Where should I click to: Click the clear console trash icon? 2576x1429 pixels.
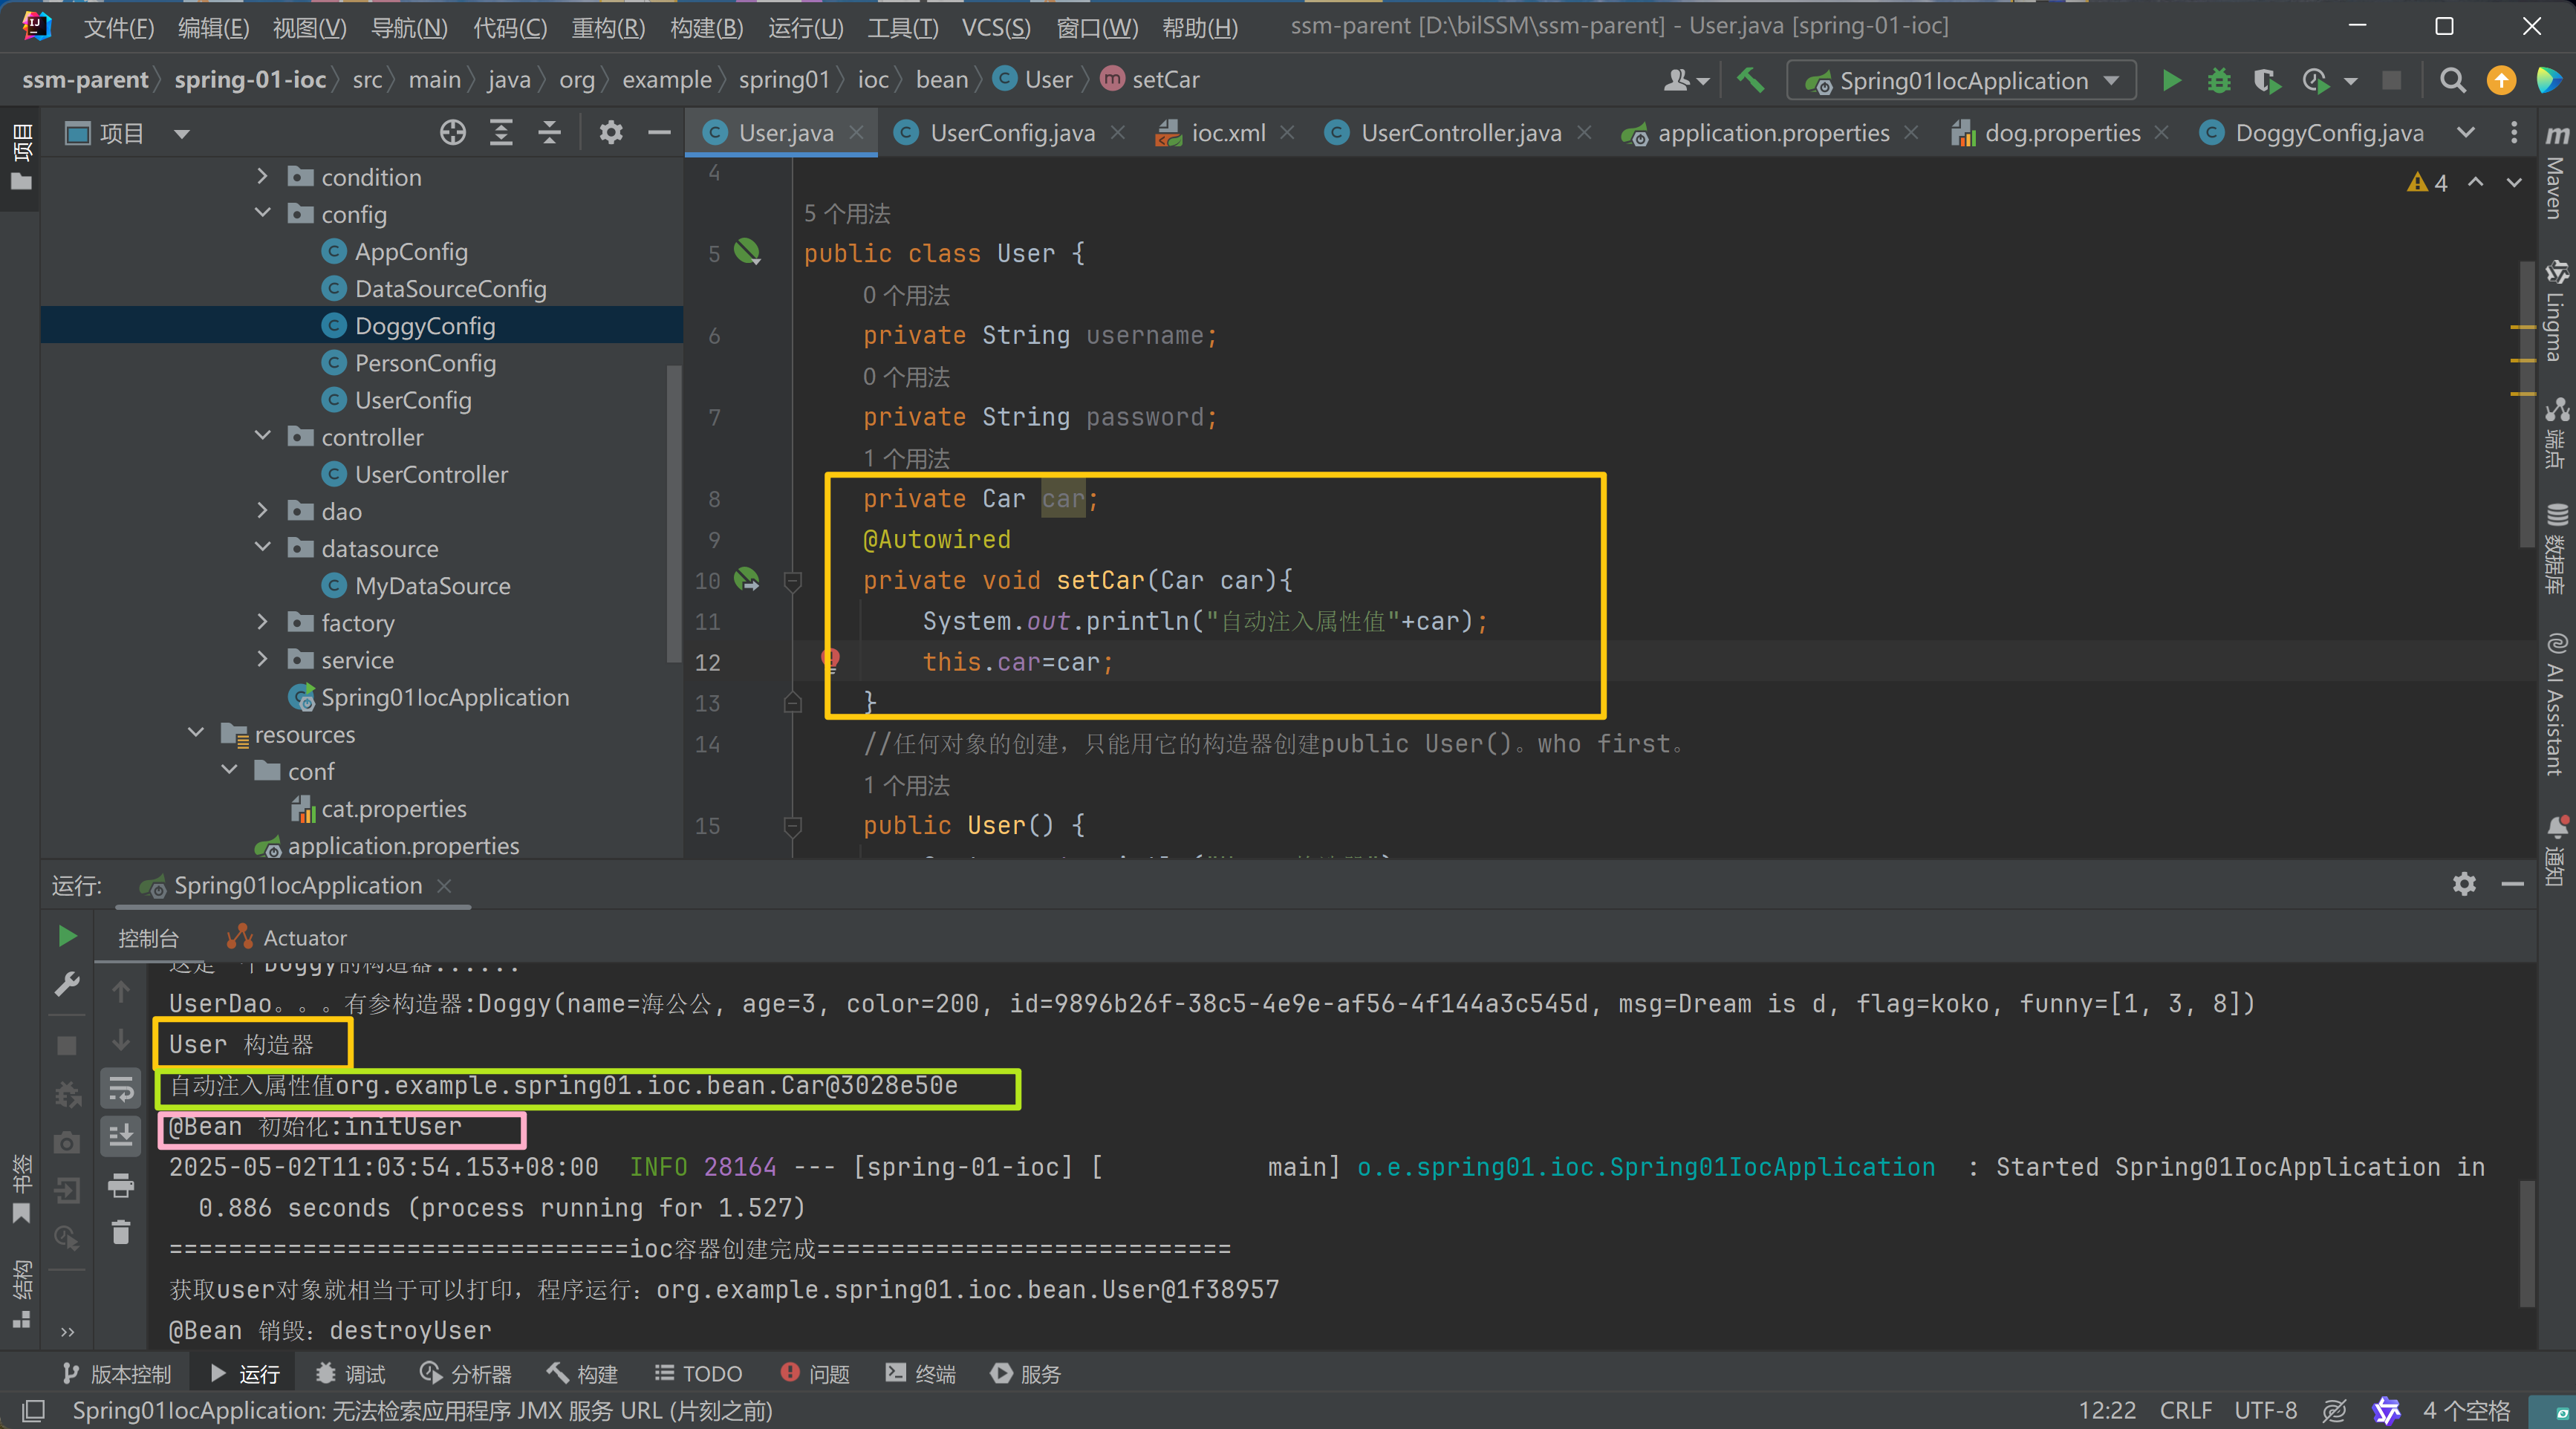pyautogui.click(x=121, y=1232)
